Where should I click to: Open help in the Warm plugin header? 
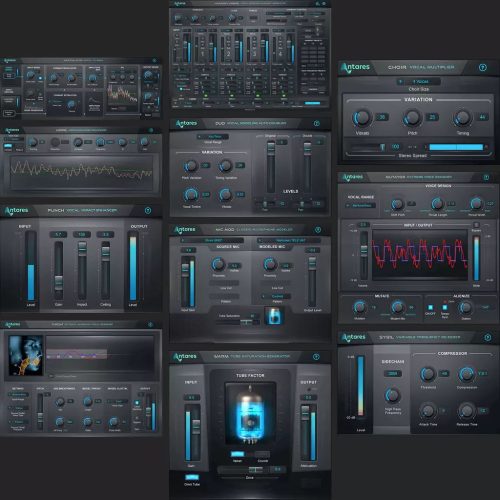pos(316,357)
